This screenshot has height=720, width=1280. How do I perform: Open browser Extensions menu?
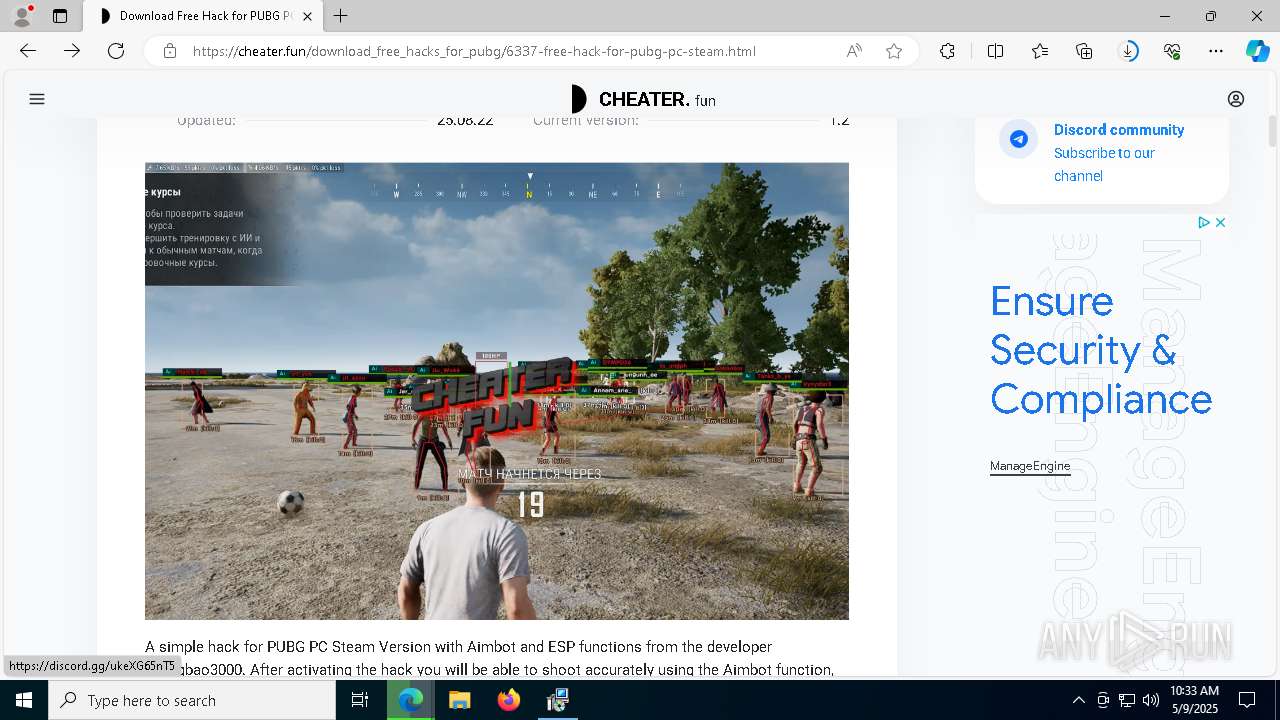click(x=947, y=51)
